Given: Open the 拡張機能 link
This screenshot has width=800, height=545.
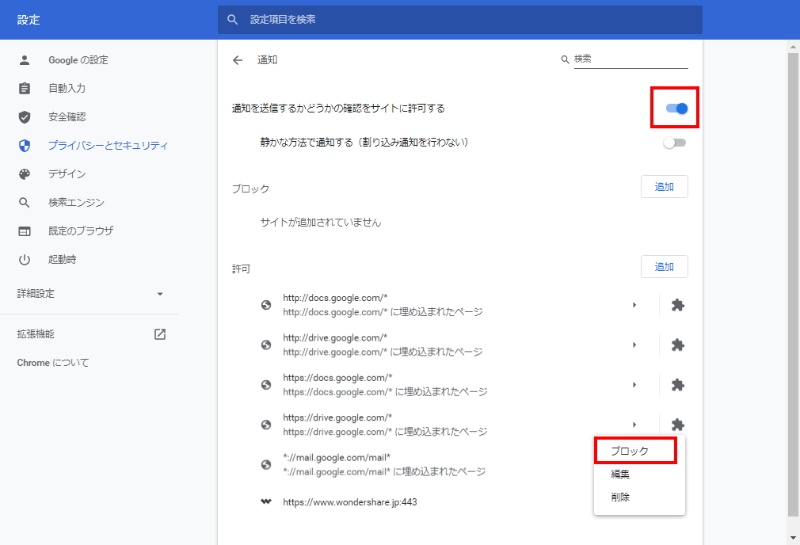Looking at the screenshot, I should coord(36,334).
